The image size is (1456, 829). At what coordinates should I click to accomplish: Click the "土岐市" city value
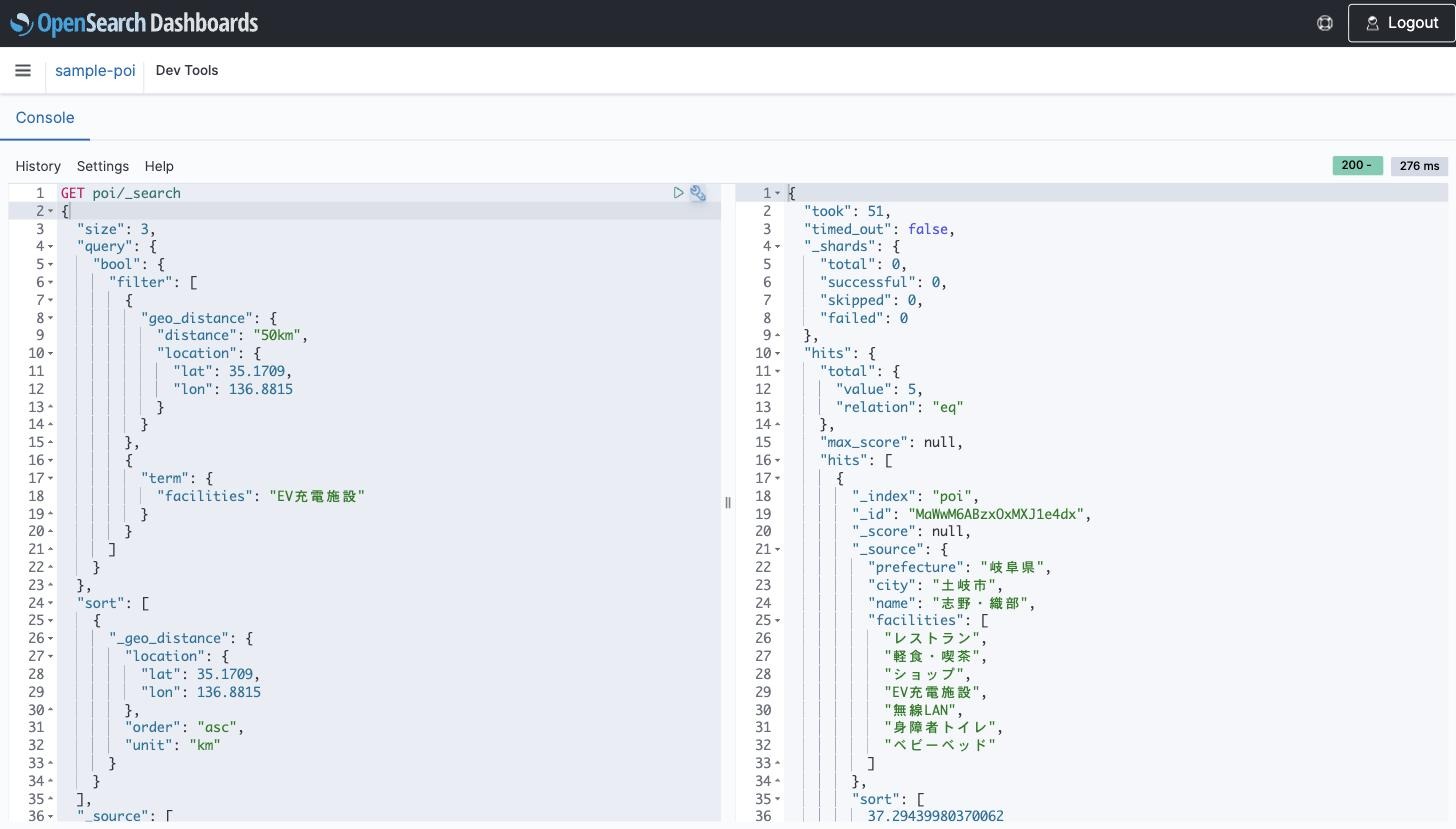click(964, 585)
